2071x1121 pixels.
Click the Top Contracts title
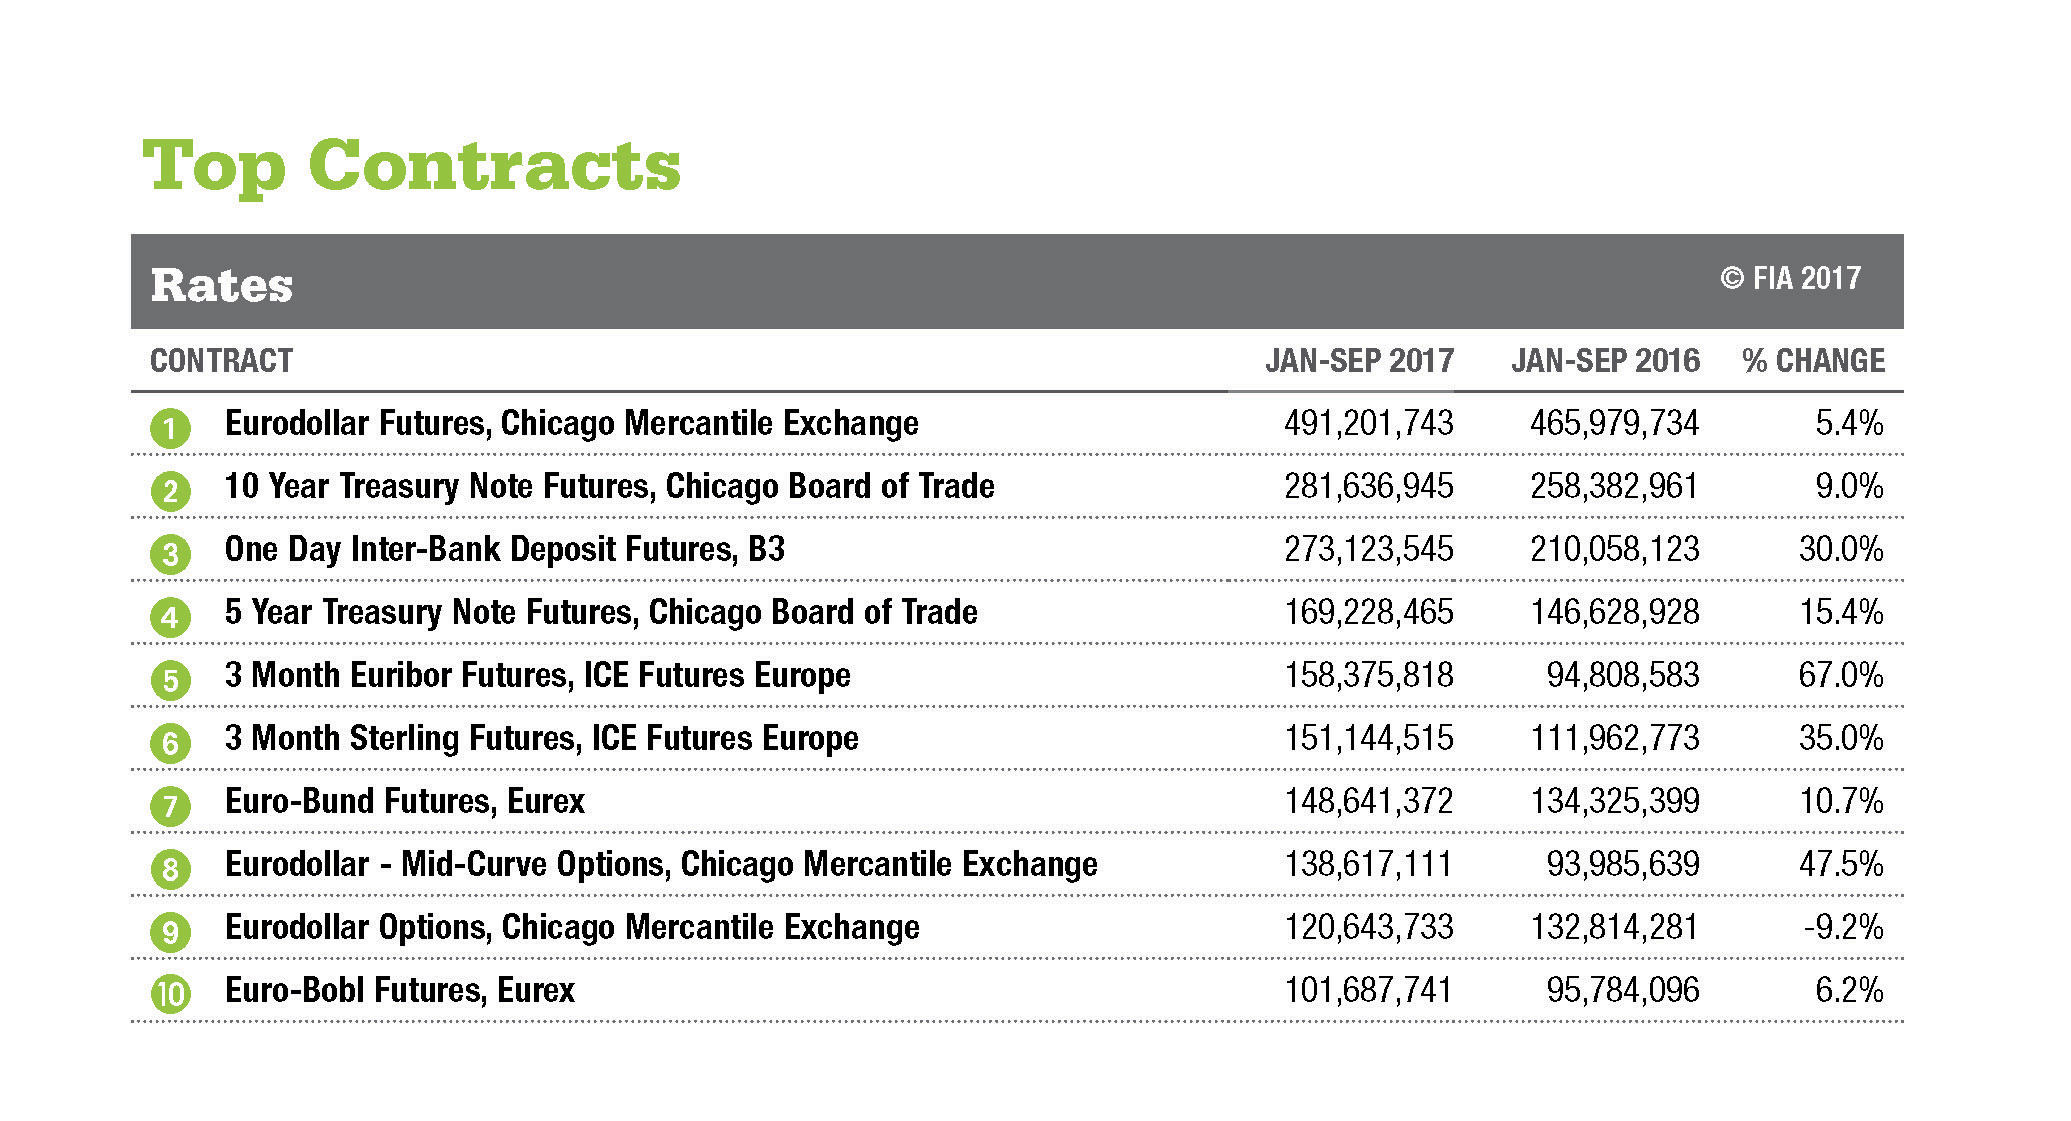(x=411, y=166)
